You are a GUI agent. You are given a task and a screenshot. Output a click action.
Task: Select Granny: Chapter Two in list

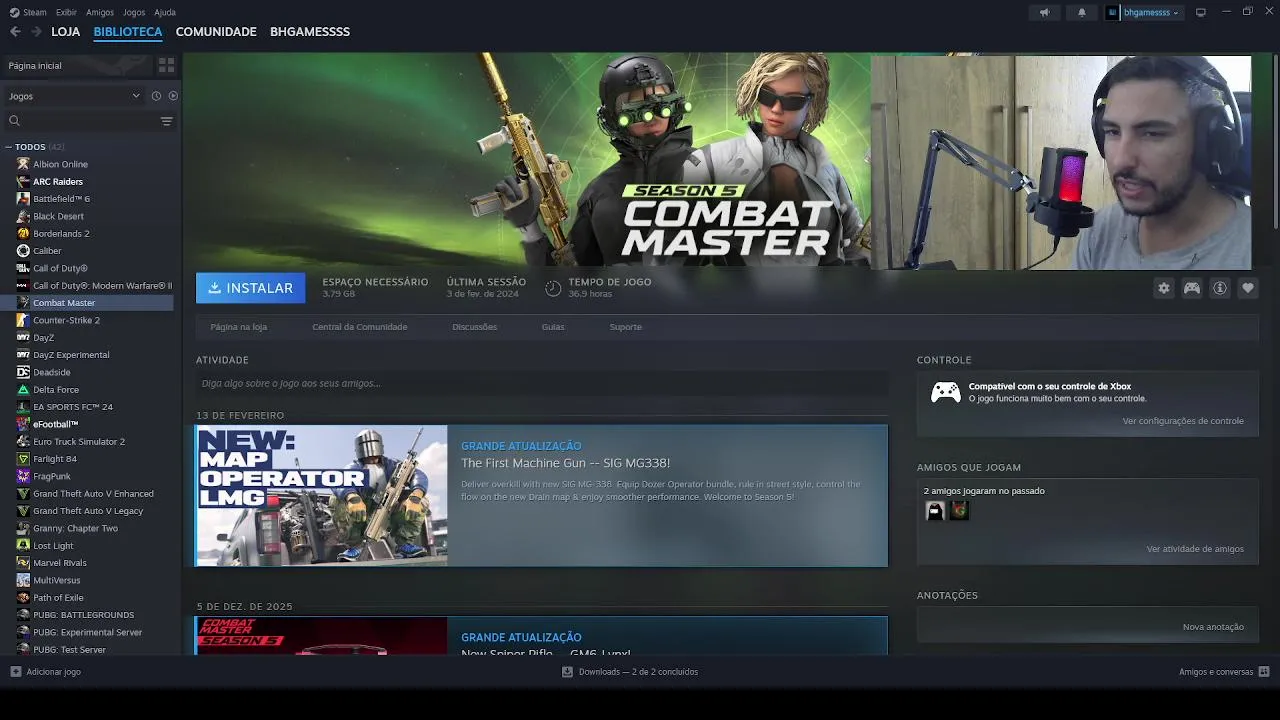pyautogui.click(x=75, y=528)
